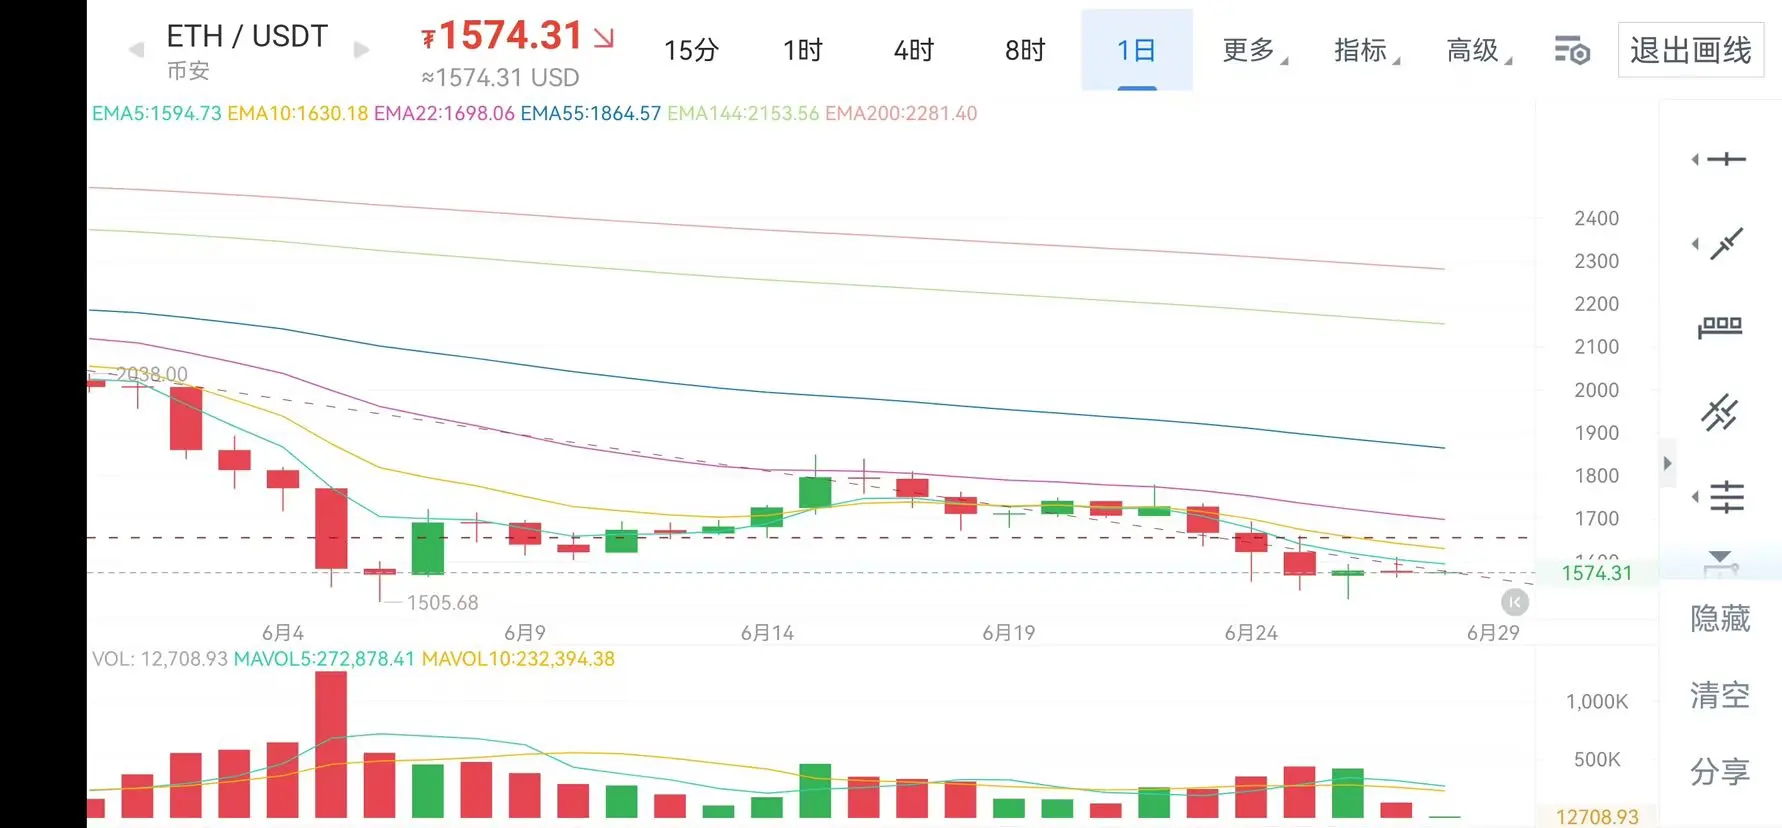
Task: Select the trend line drawing tool
Action: 1727,243
